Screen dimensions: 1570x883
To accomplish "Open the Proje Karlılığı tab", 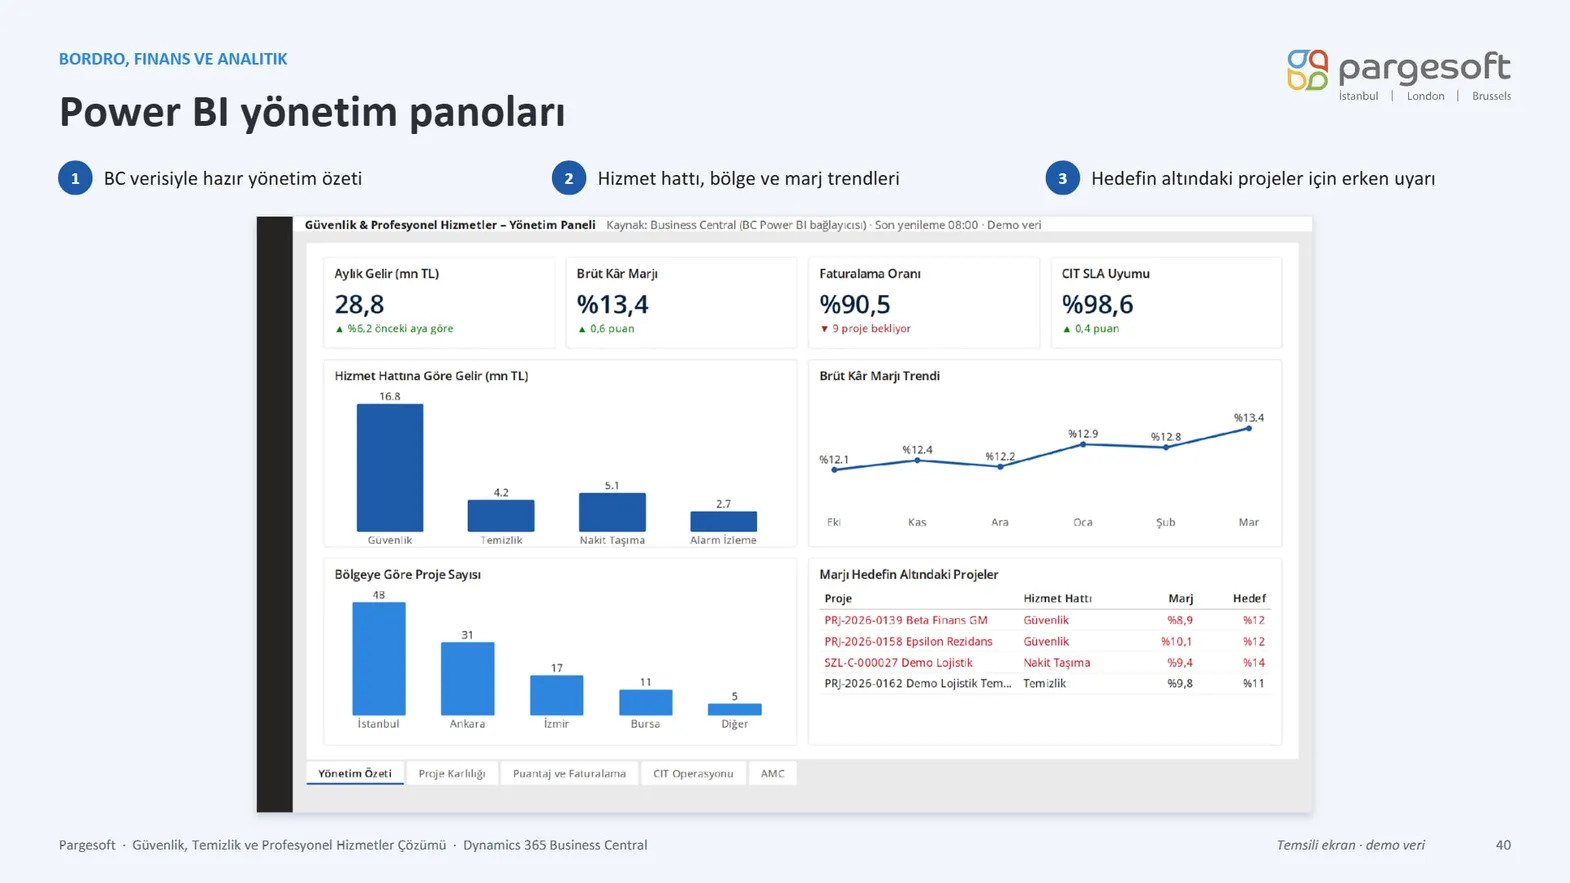I will point(452,773).
